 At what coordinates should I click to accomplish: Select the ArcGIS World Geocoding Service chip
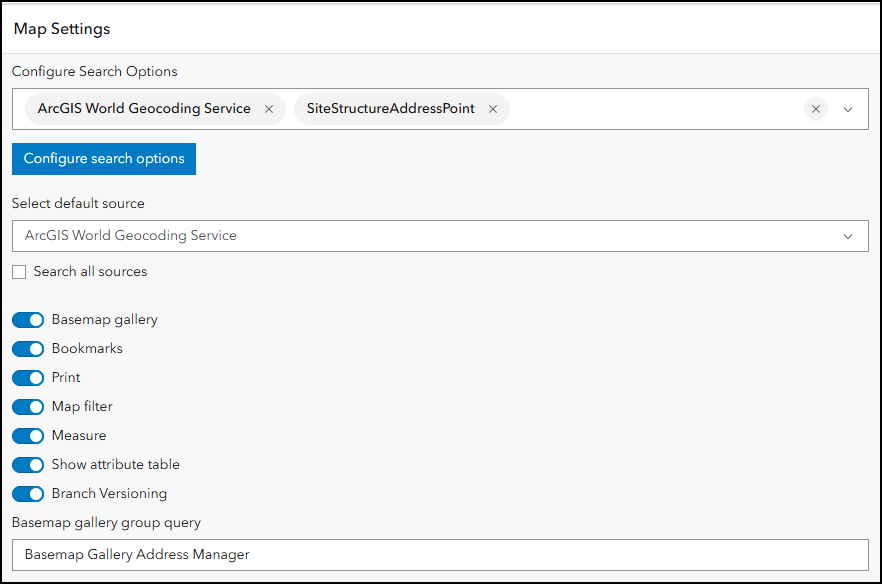tap(155, 109)
